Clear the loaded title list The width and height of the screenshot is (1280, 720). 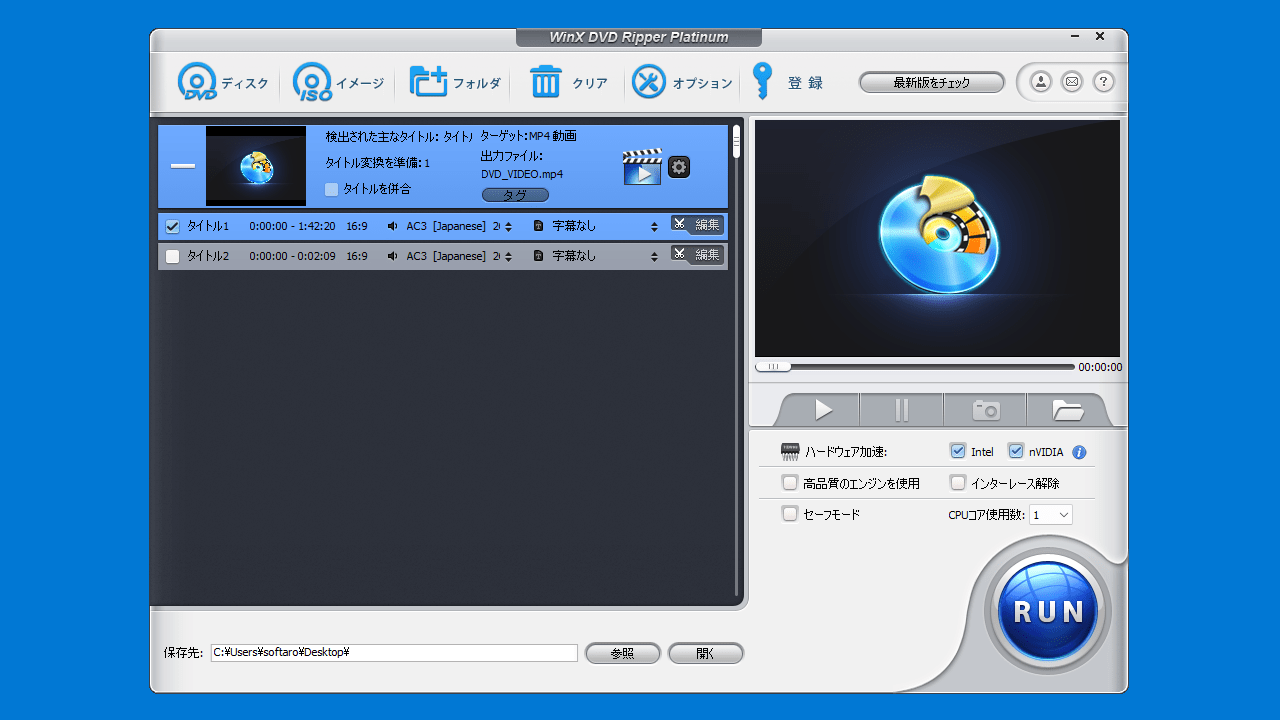click(568, 83)
